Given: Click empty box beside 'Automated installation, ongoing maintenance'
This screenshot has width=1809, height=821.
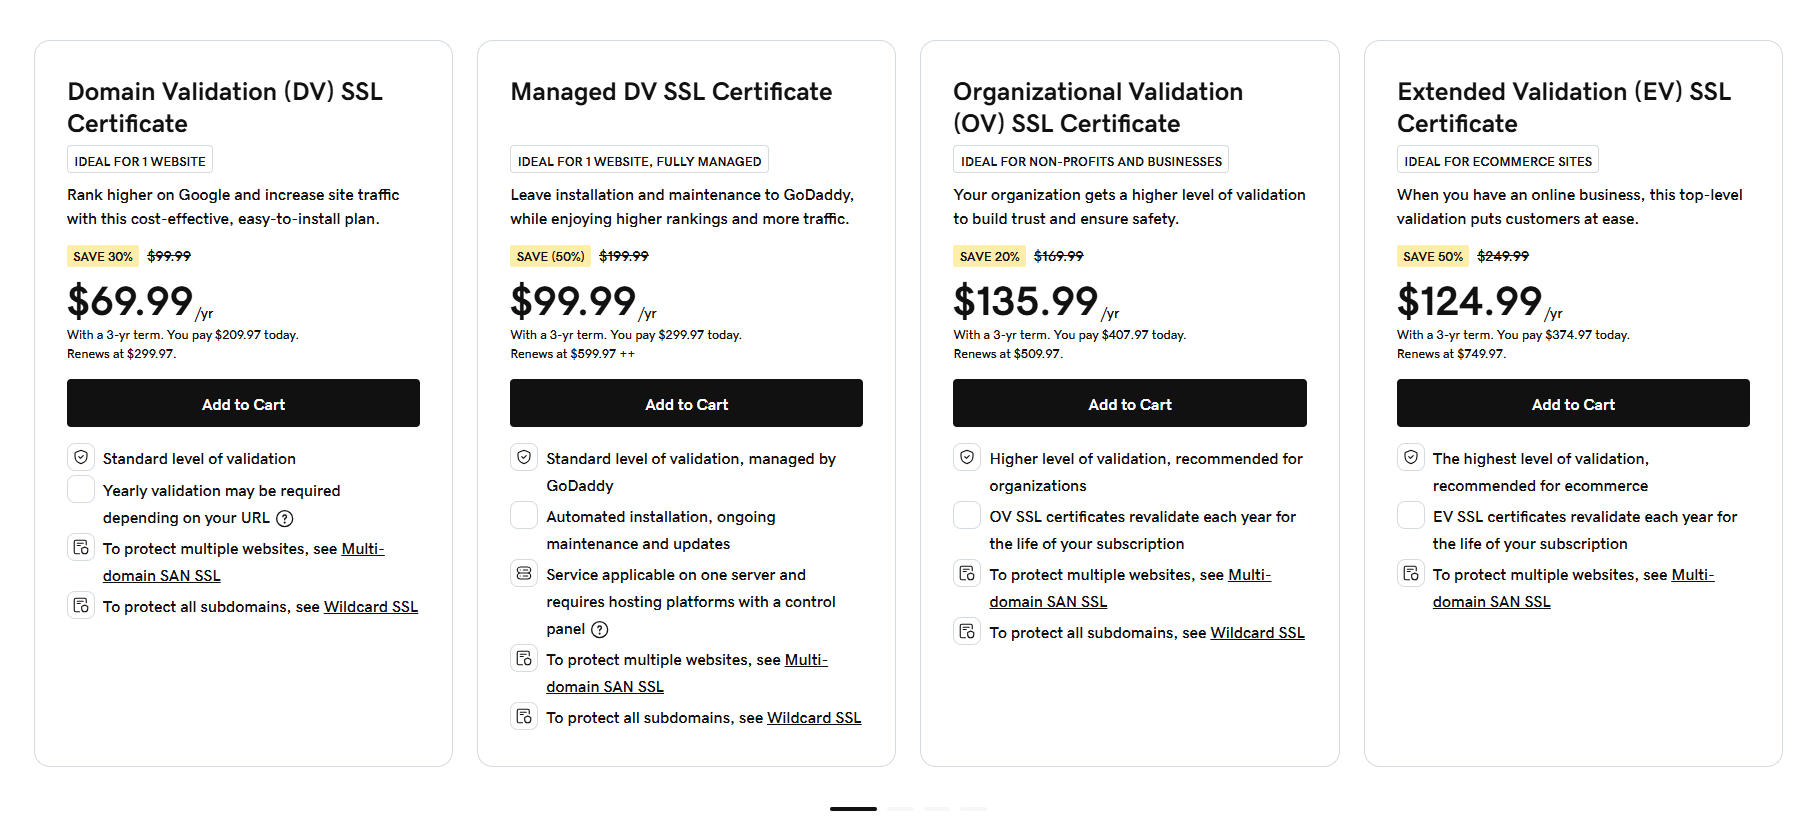Looking at the screenshot, I should point(524,516).
